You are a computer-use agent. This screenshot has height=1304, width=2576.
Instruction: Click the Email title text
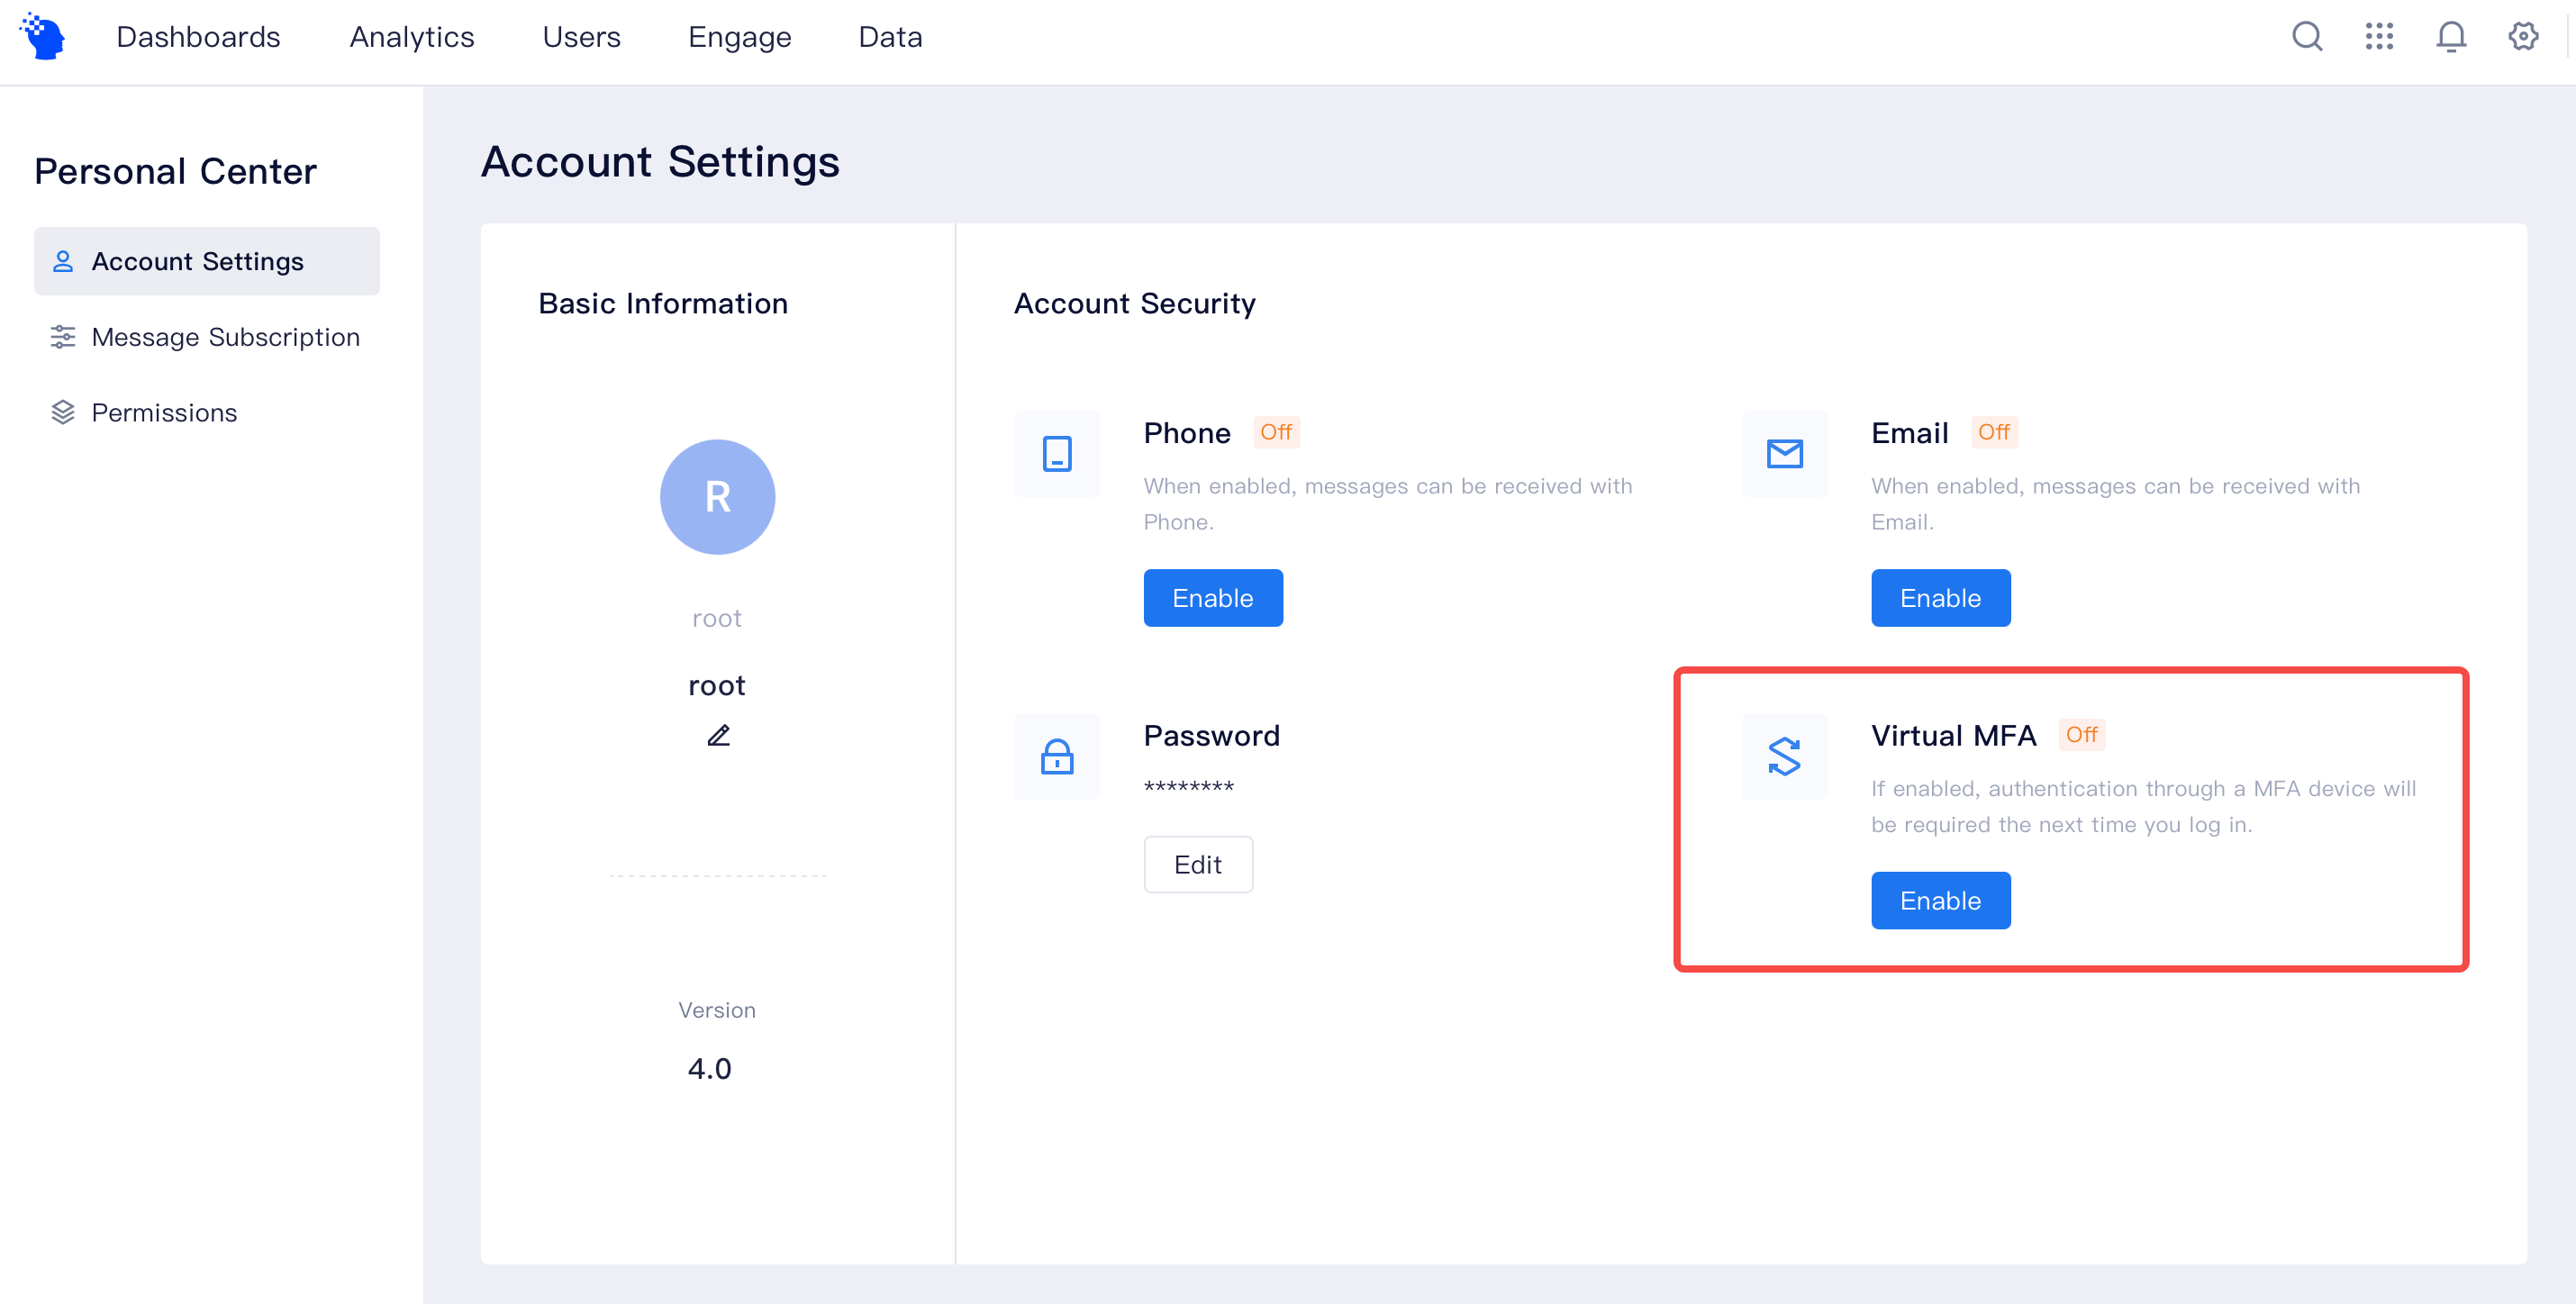pyautogui.click(x=1910, y=433)
